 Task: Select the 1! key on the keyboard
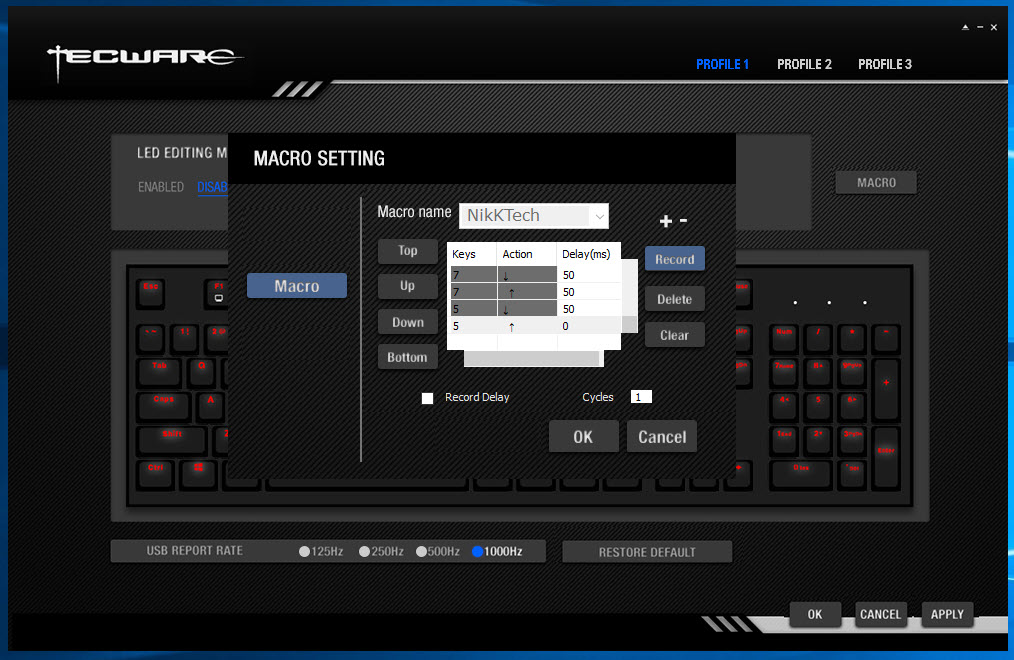(184, 339)
